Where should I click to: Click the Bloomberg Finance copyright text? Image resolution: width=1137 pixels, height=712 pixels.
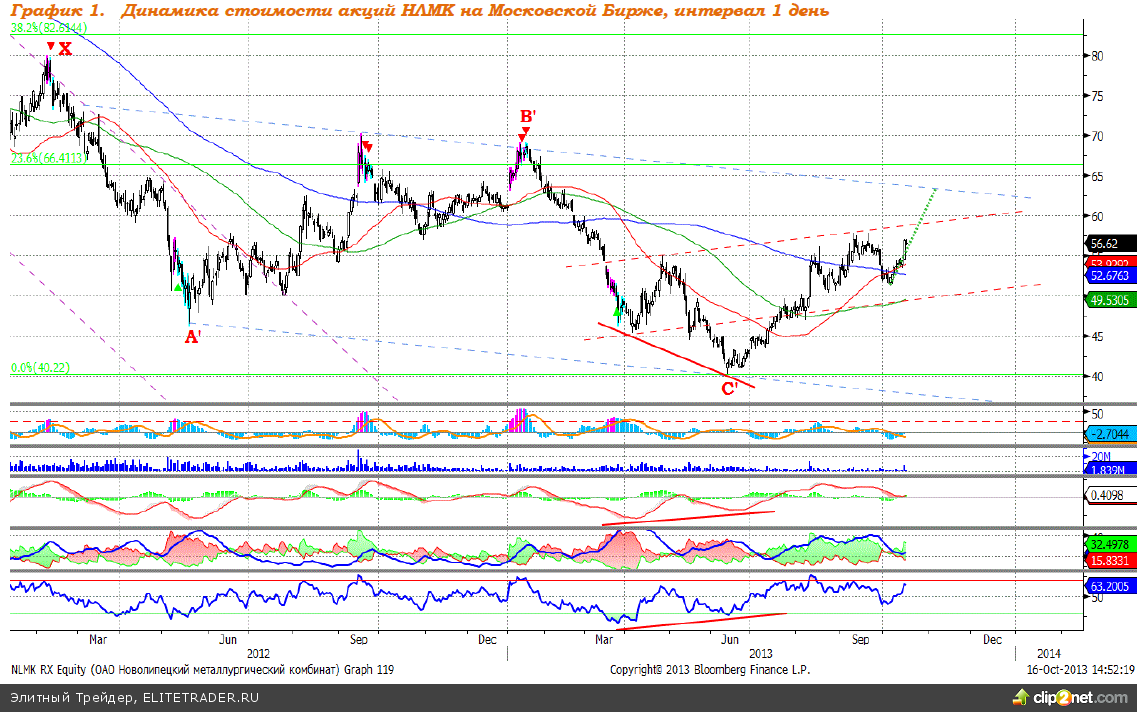[x=708, y=669]
